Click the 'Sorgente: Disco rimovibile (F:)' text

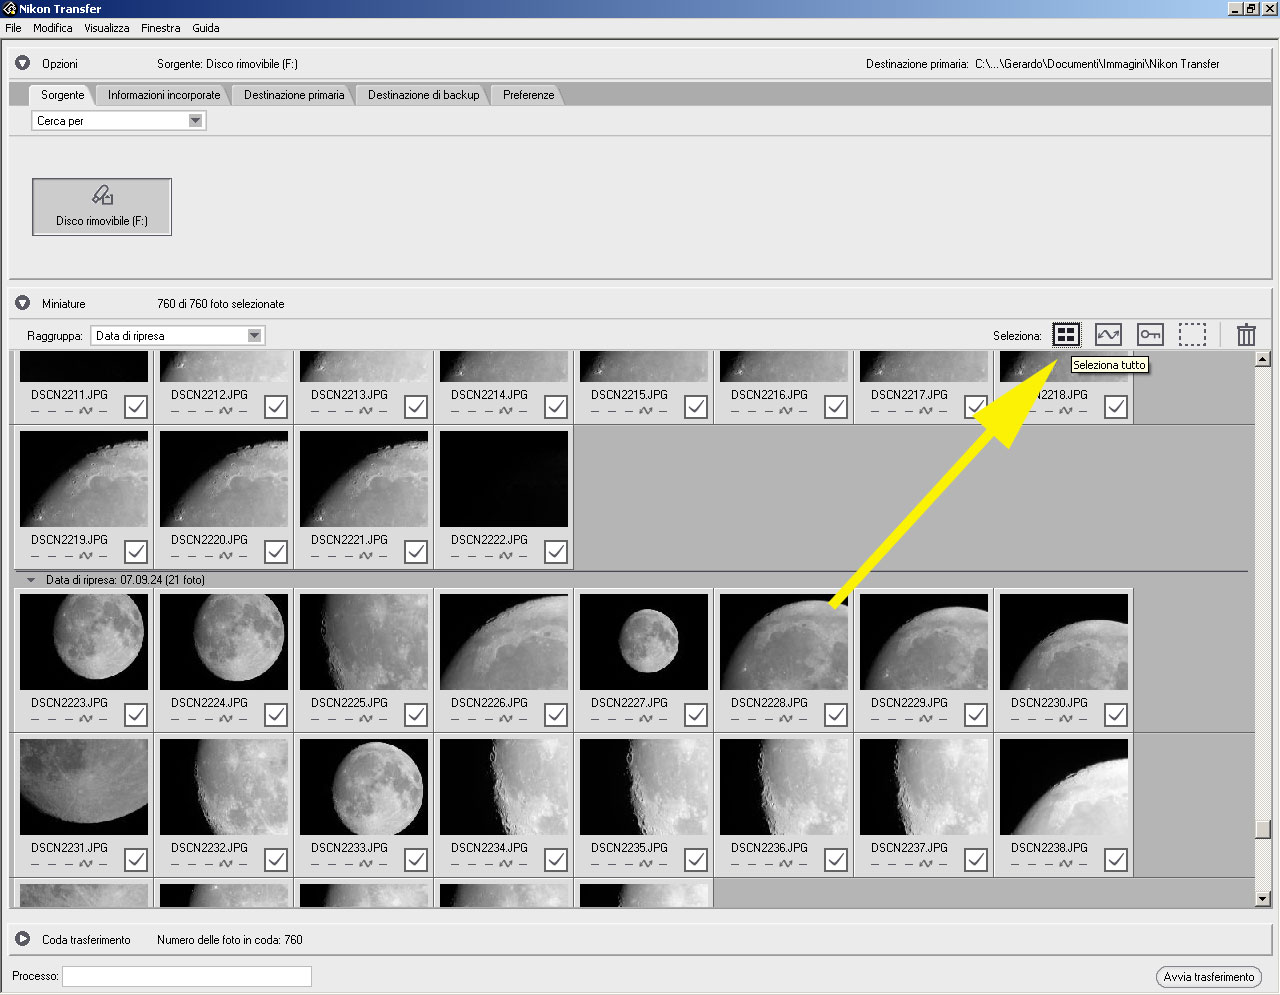(x=227, y=64)
